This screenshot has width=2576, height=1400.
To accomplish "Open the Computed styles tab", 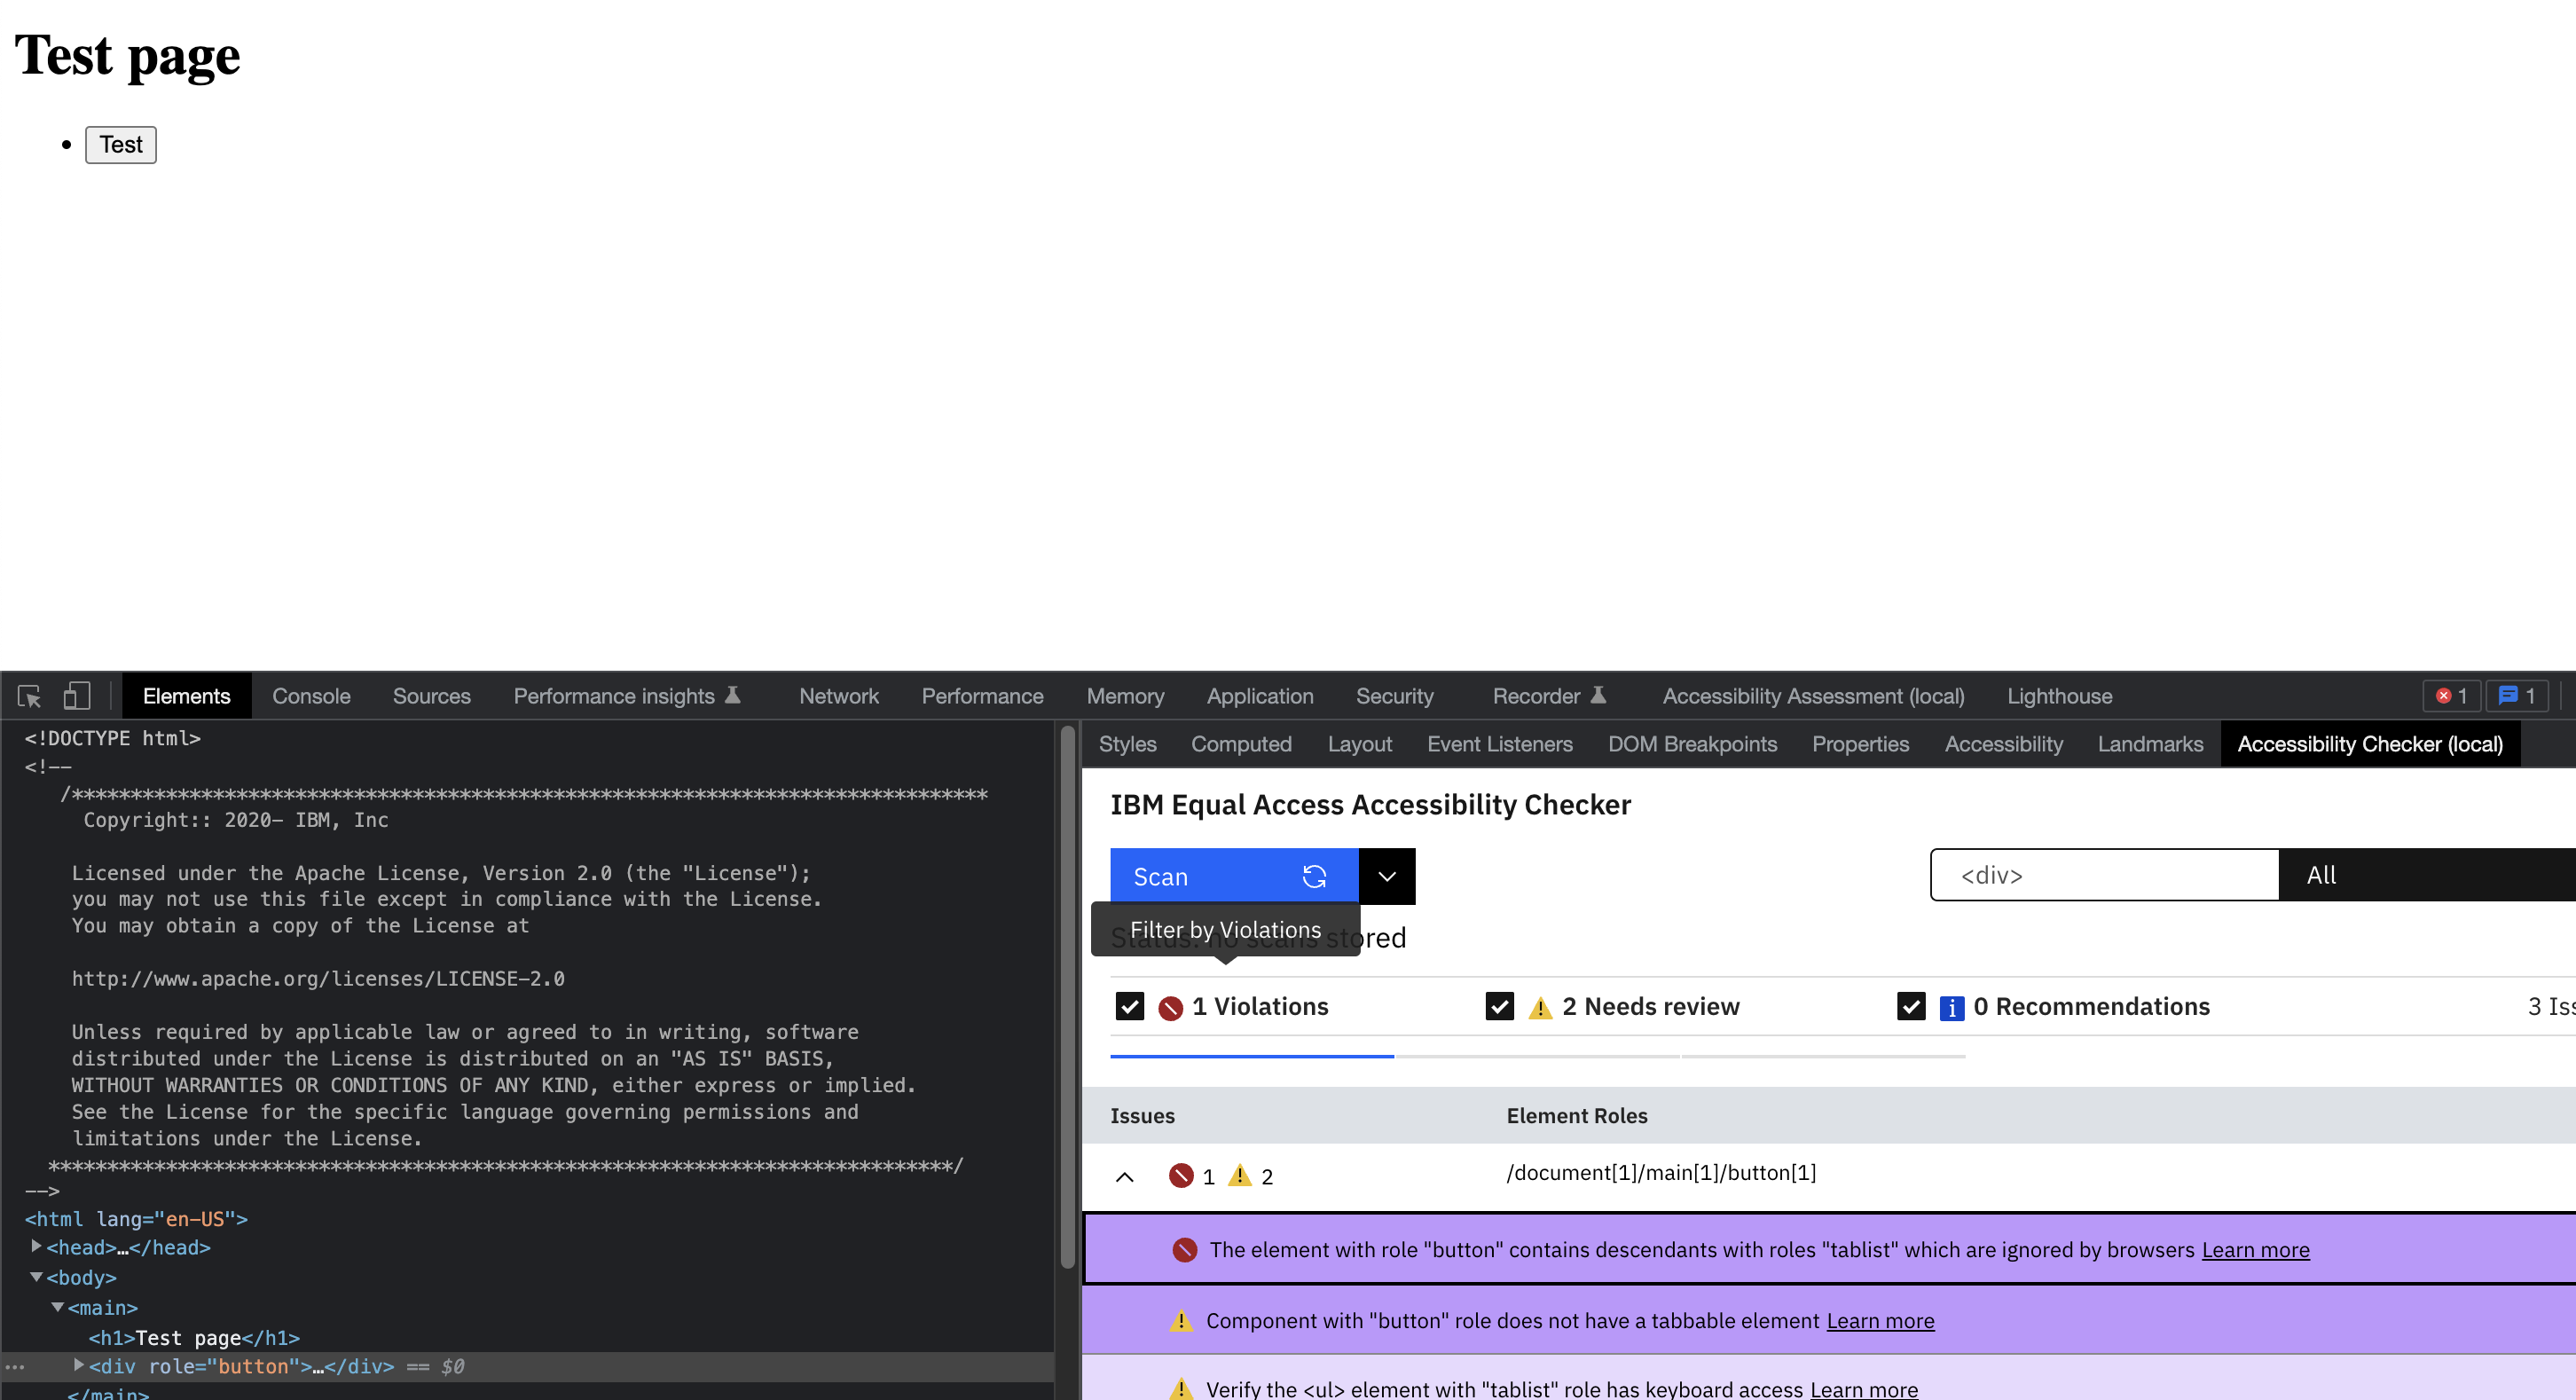I will pos(1241,743).
